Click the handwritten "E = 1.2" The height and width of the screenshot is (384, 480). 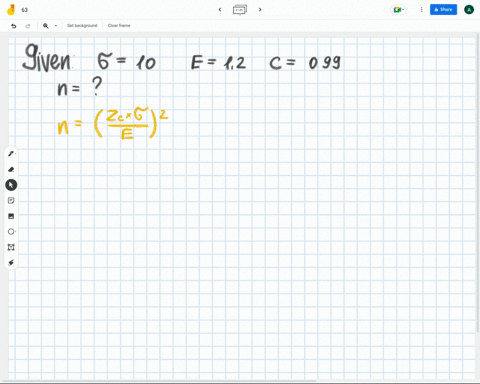point(218,63)
